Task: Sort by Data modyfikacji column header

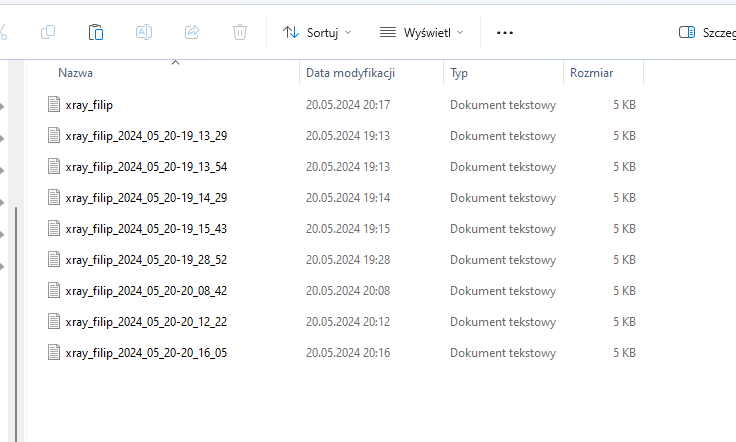Action: point(351,73)
